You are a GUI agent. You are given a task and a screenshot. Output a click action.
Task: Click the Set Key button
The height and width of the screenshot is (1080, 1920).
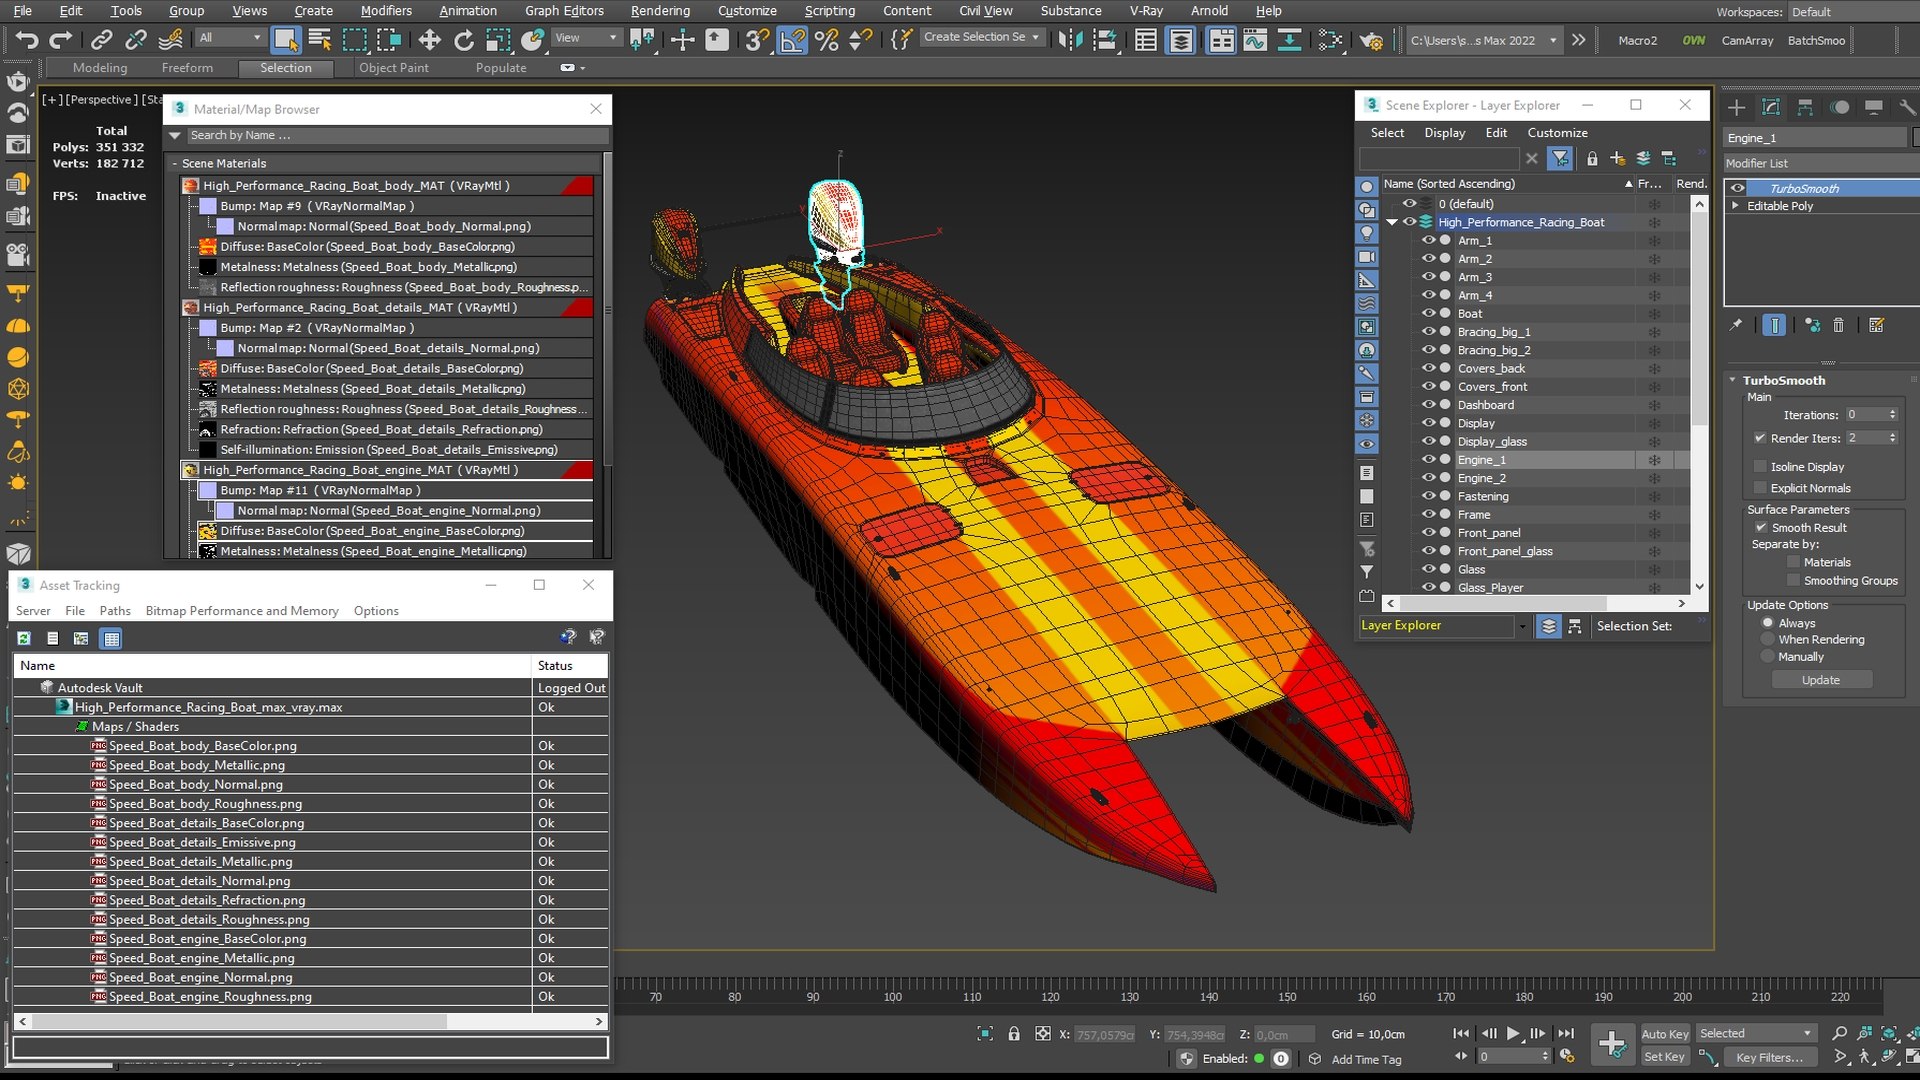coord(1665,1057)
